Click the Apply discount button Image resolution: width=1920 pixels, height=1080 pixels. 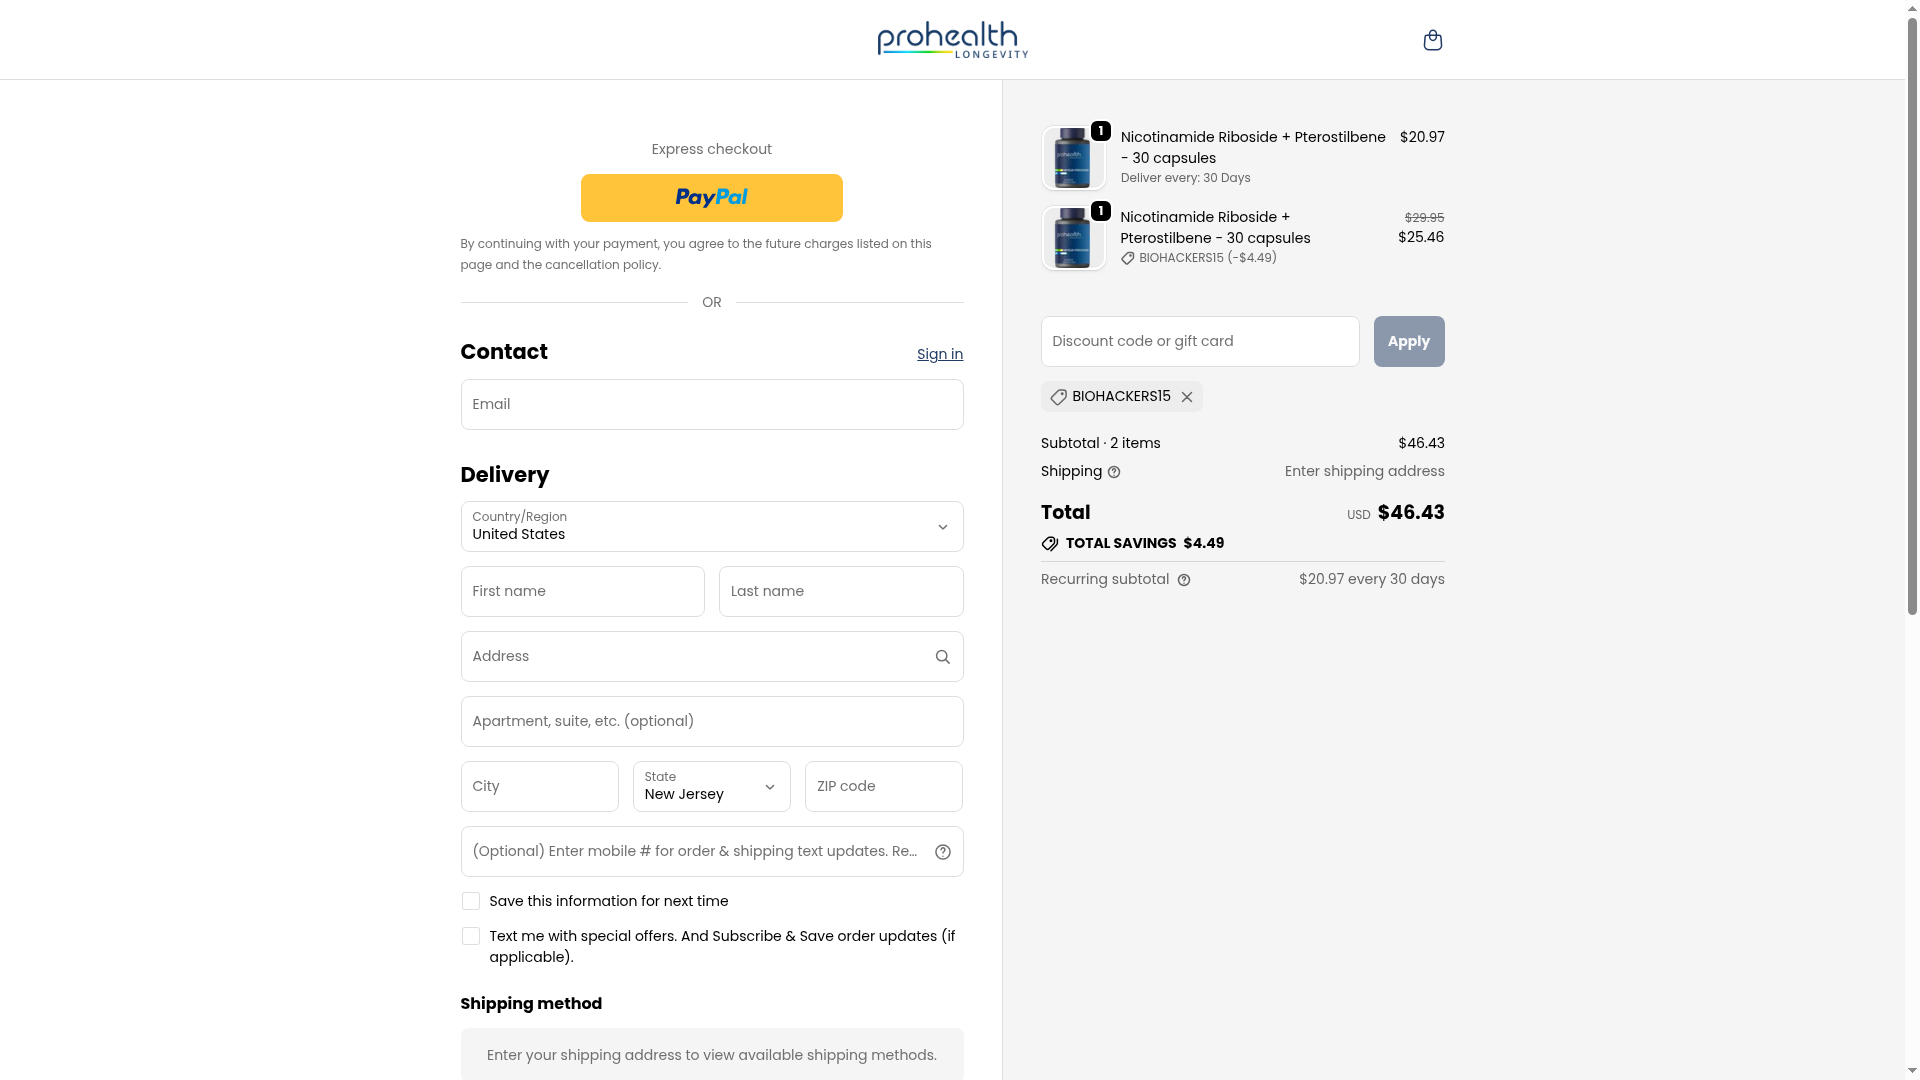click(x=1408, y=342)
